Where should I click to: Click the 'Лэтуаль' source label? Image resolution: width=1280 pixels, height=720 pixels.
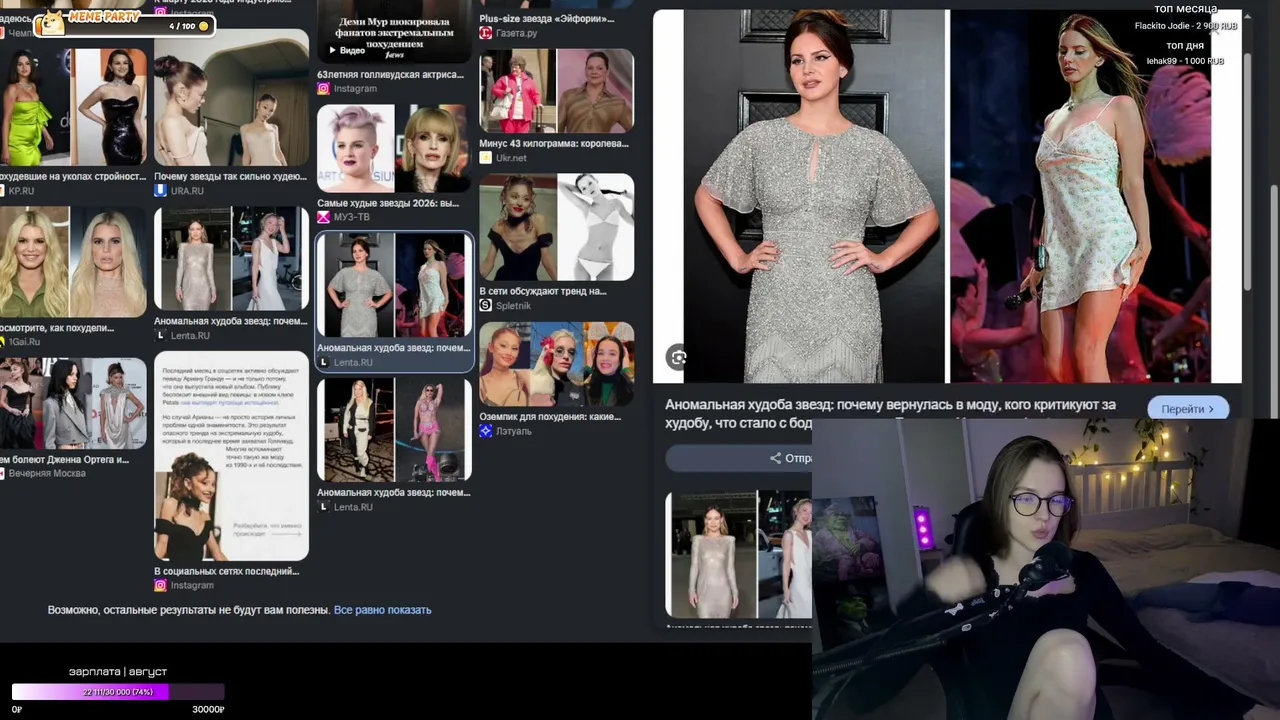[514, 431]
